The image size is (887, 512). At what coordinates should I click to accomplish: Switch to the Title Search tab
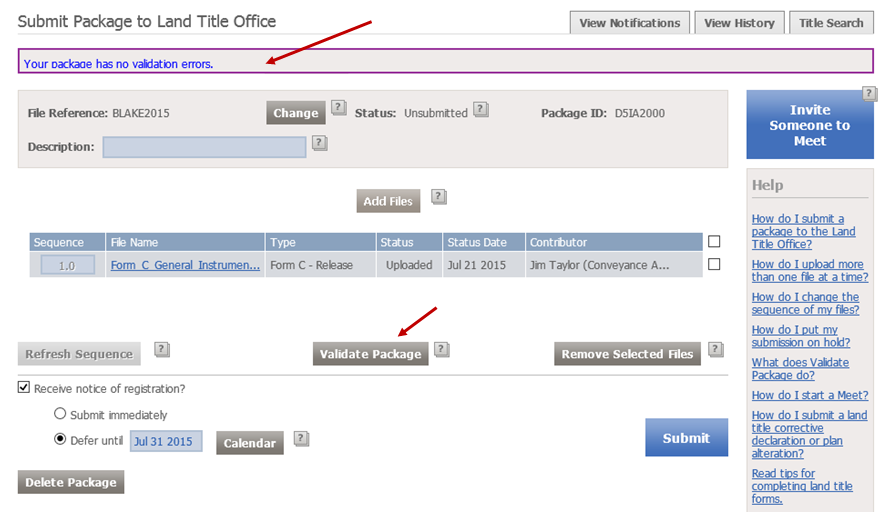[x=830, y=23]
